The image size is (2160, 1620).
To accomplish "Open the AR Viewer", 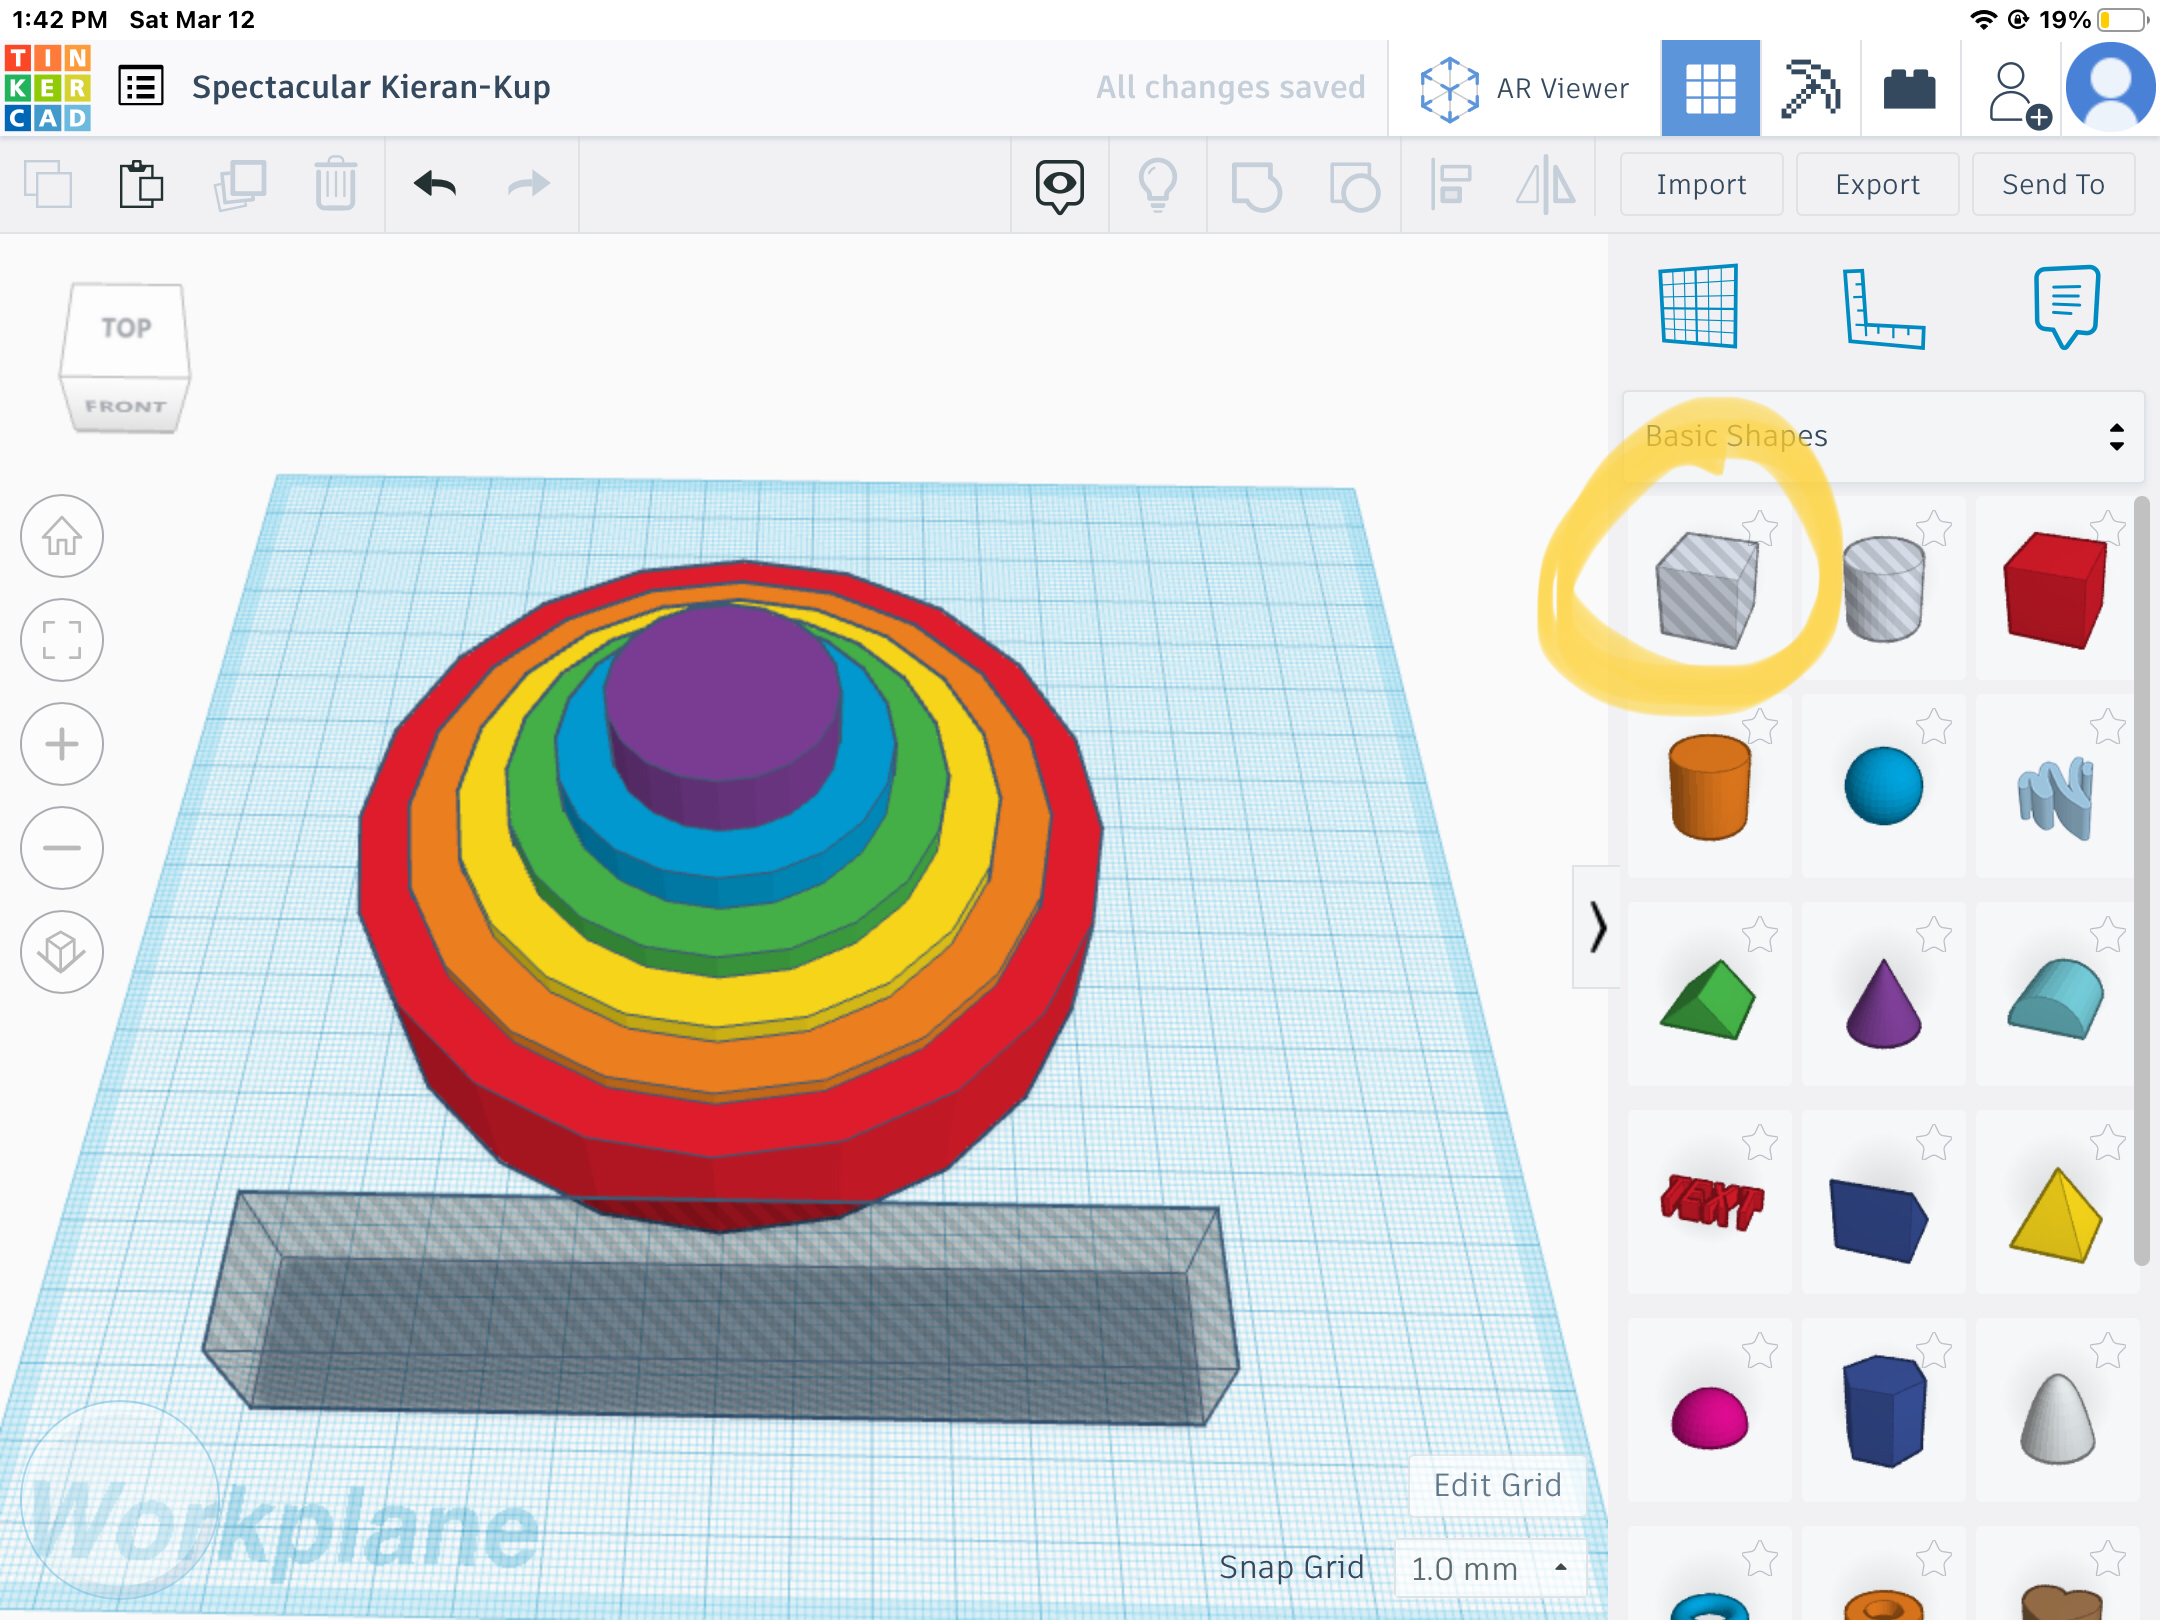I will coord(1525,88).
